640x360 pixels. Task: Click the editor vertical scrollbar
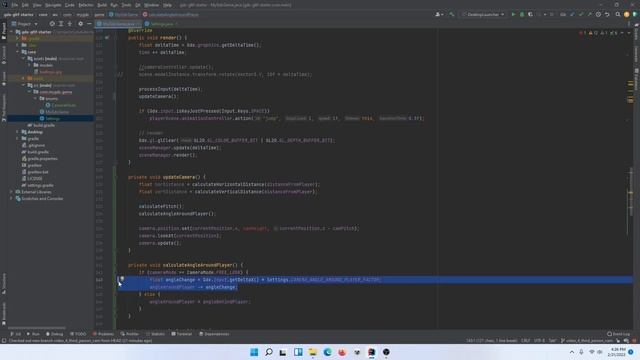click(x=631, y=192)
